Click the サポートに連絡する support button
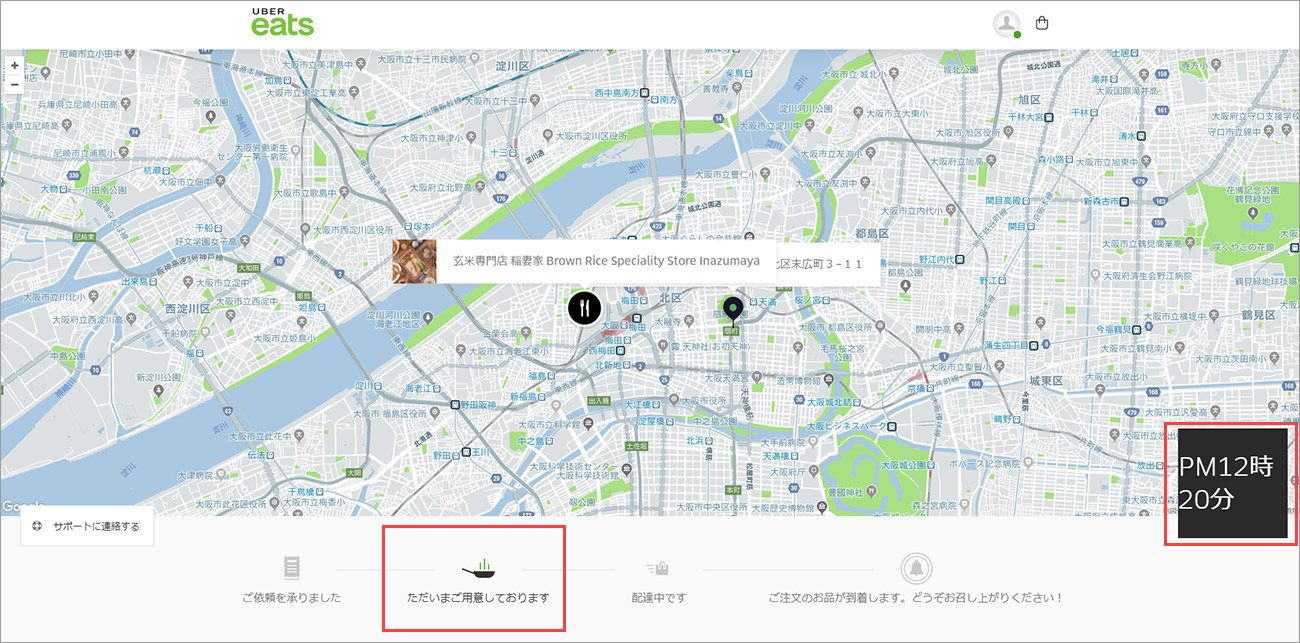Image resolution: width=1300 pixels, height=643 pixels. pos(87,526)
